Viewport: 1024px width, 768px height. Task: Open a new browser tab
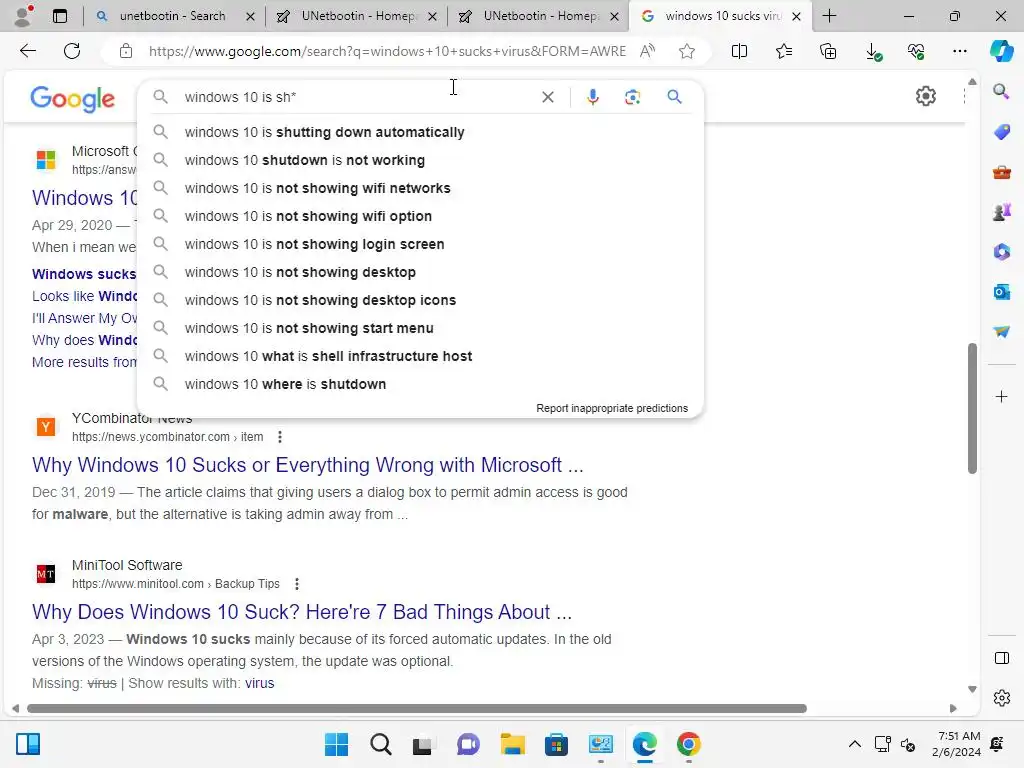pyautogui.click(x=829, y=16)
